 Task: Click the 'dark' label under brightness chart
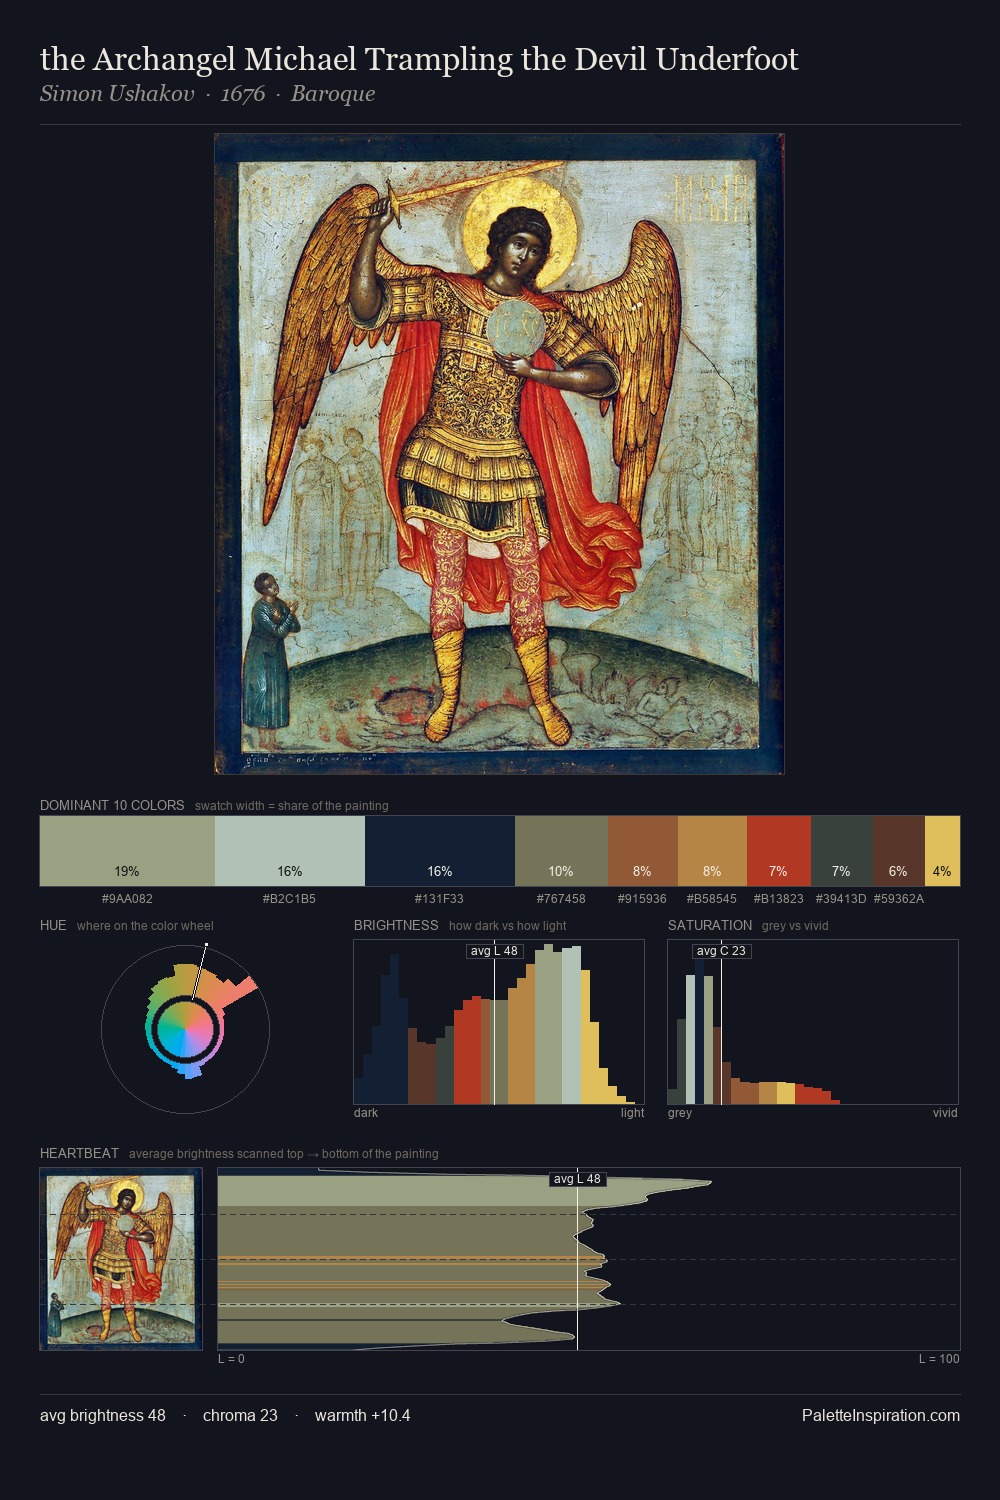coord(366,1113)
